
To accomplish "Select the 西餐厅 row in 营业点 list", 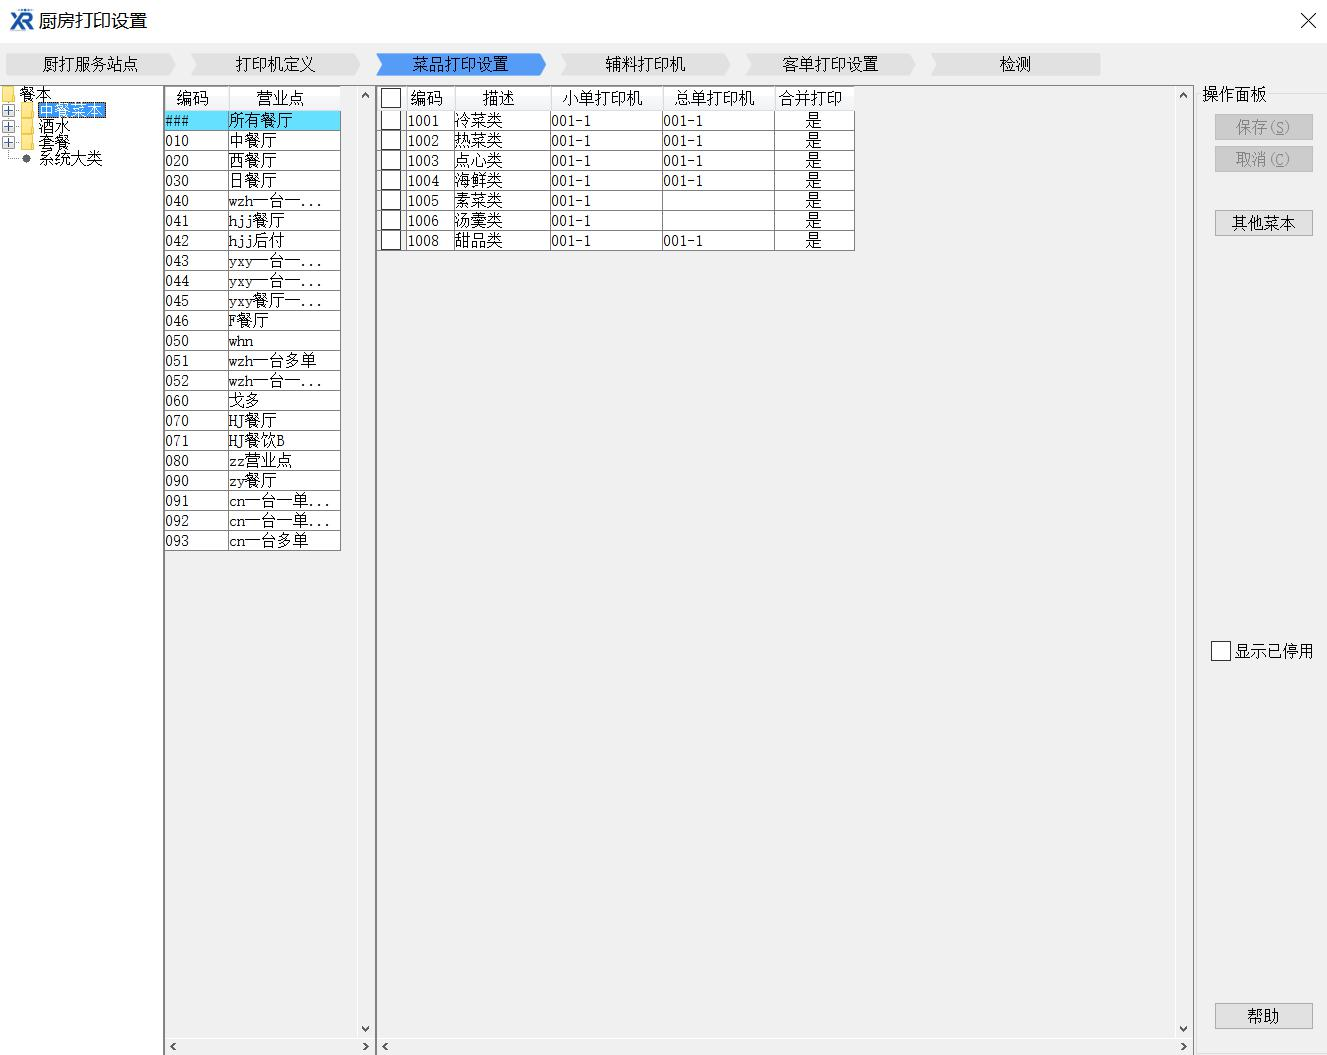I will click(x=252, y=161).
